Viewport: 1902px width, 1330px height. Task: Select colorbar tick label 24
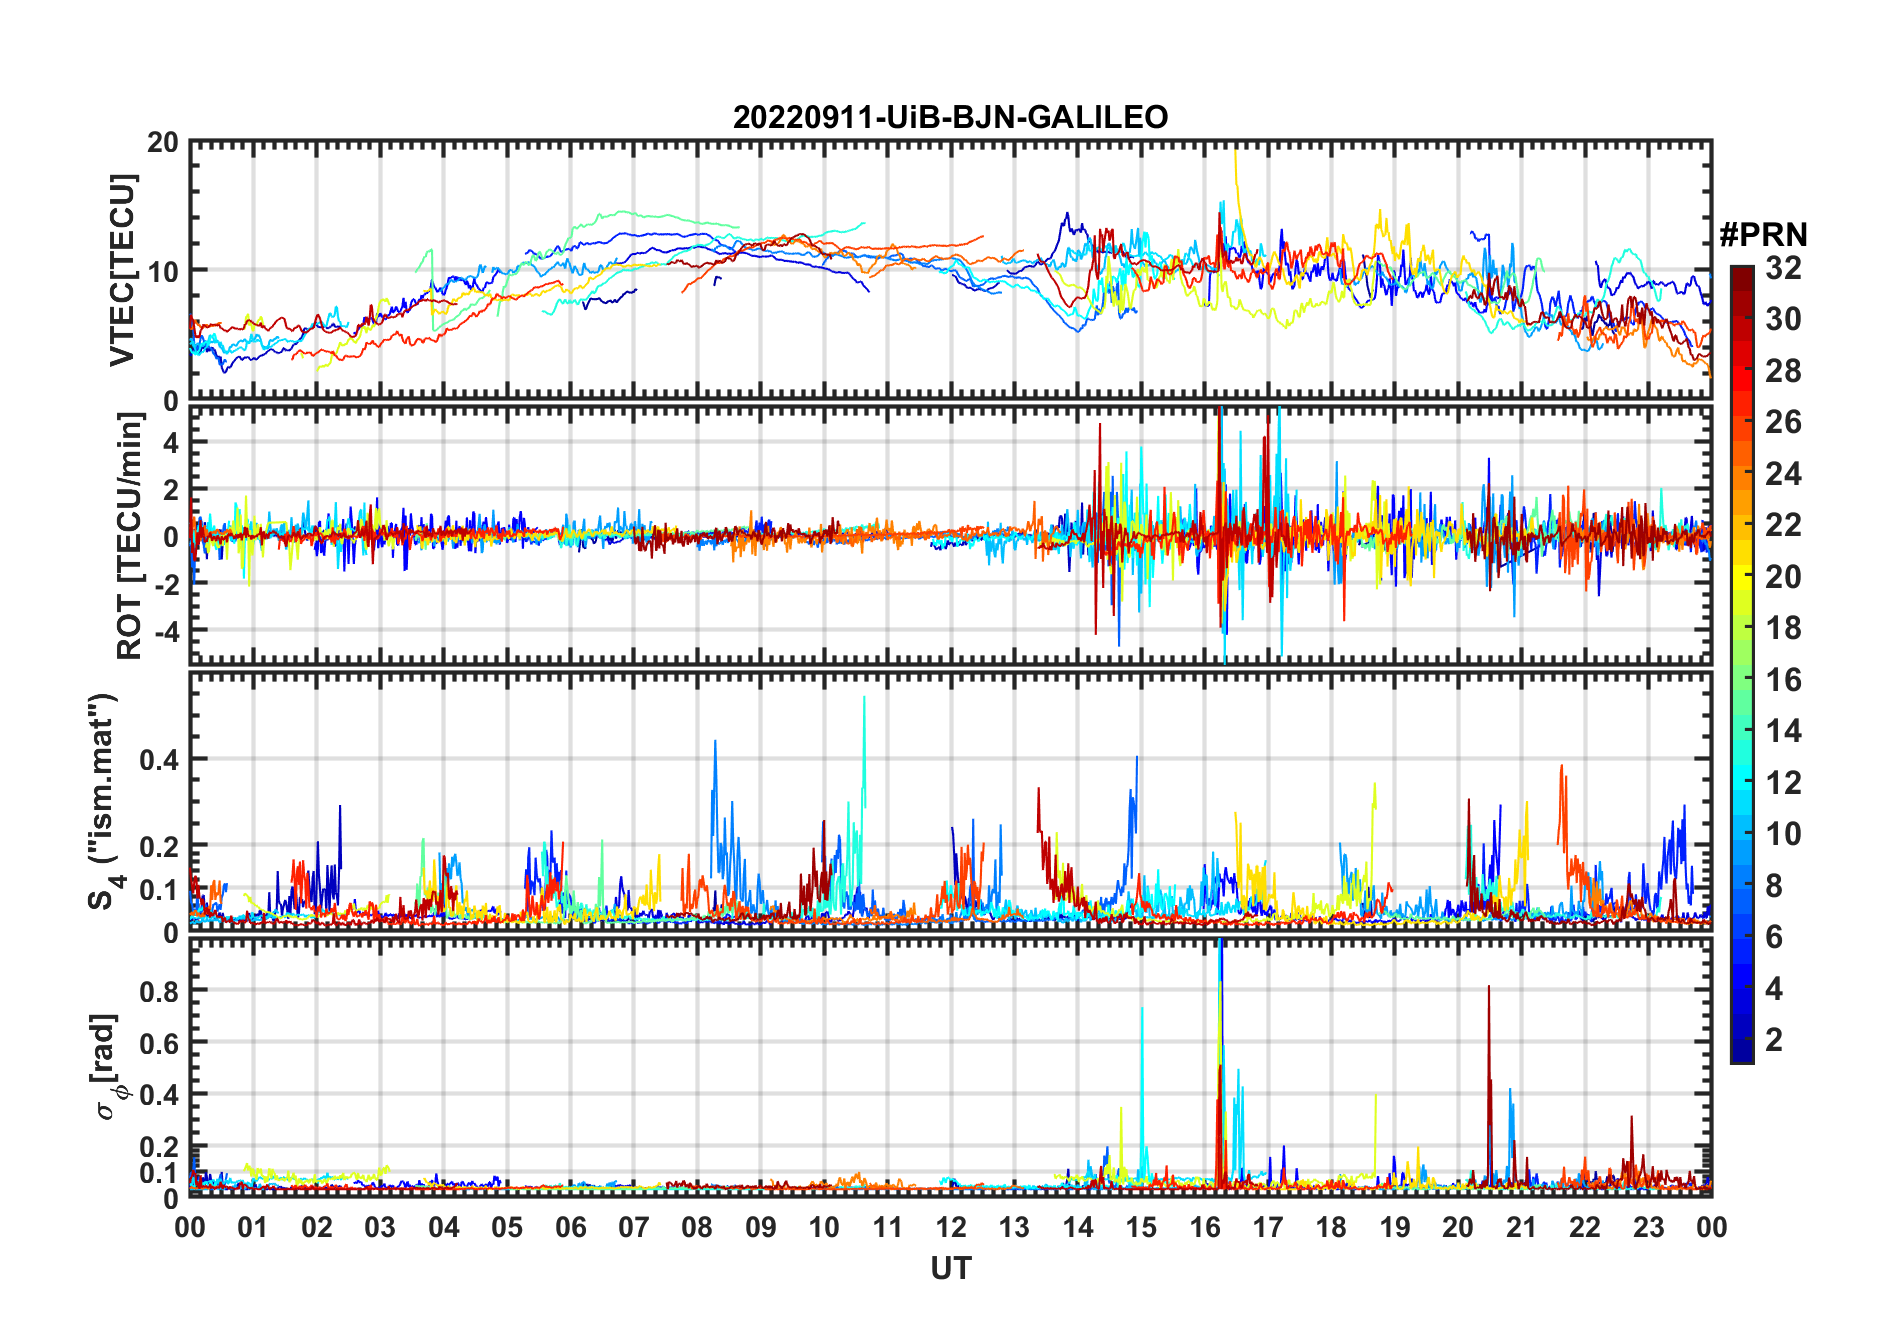point(1783,473)
